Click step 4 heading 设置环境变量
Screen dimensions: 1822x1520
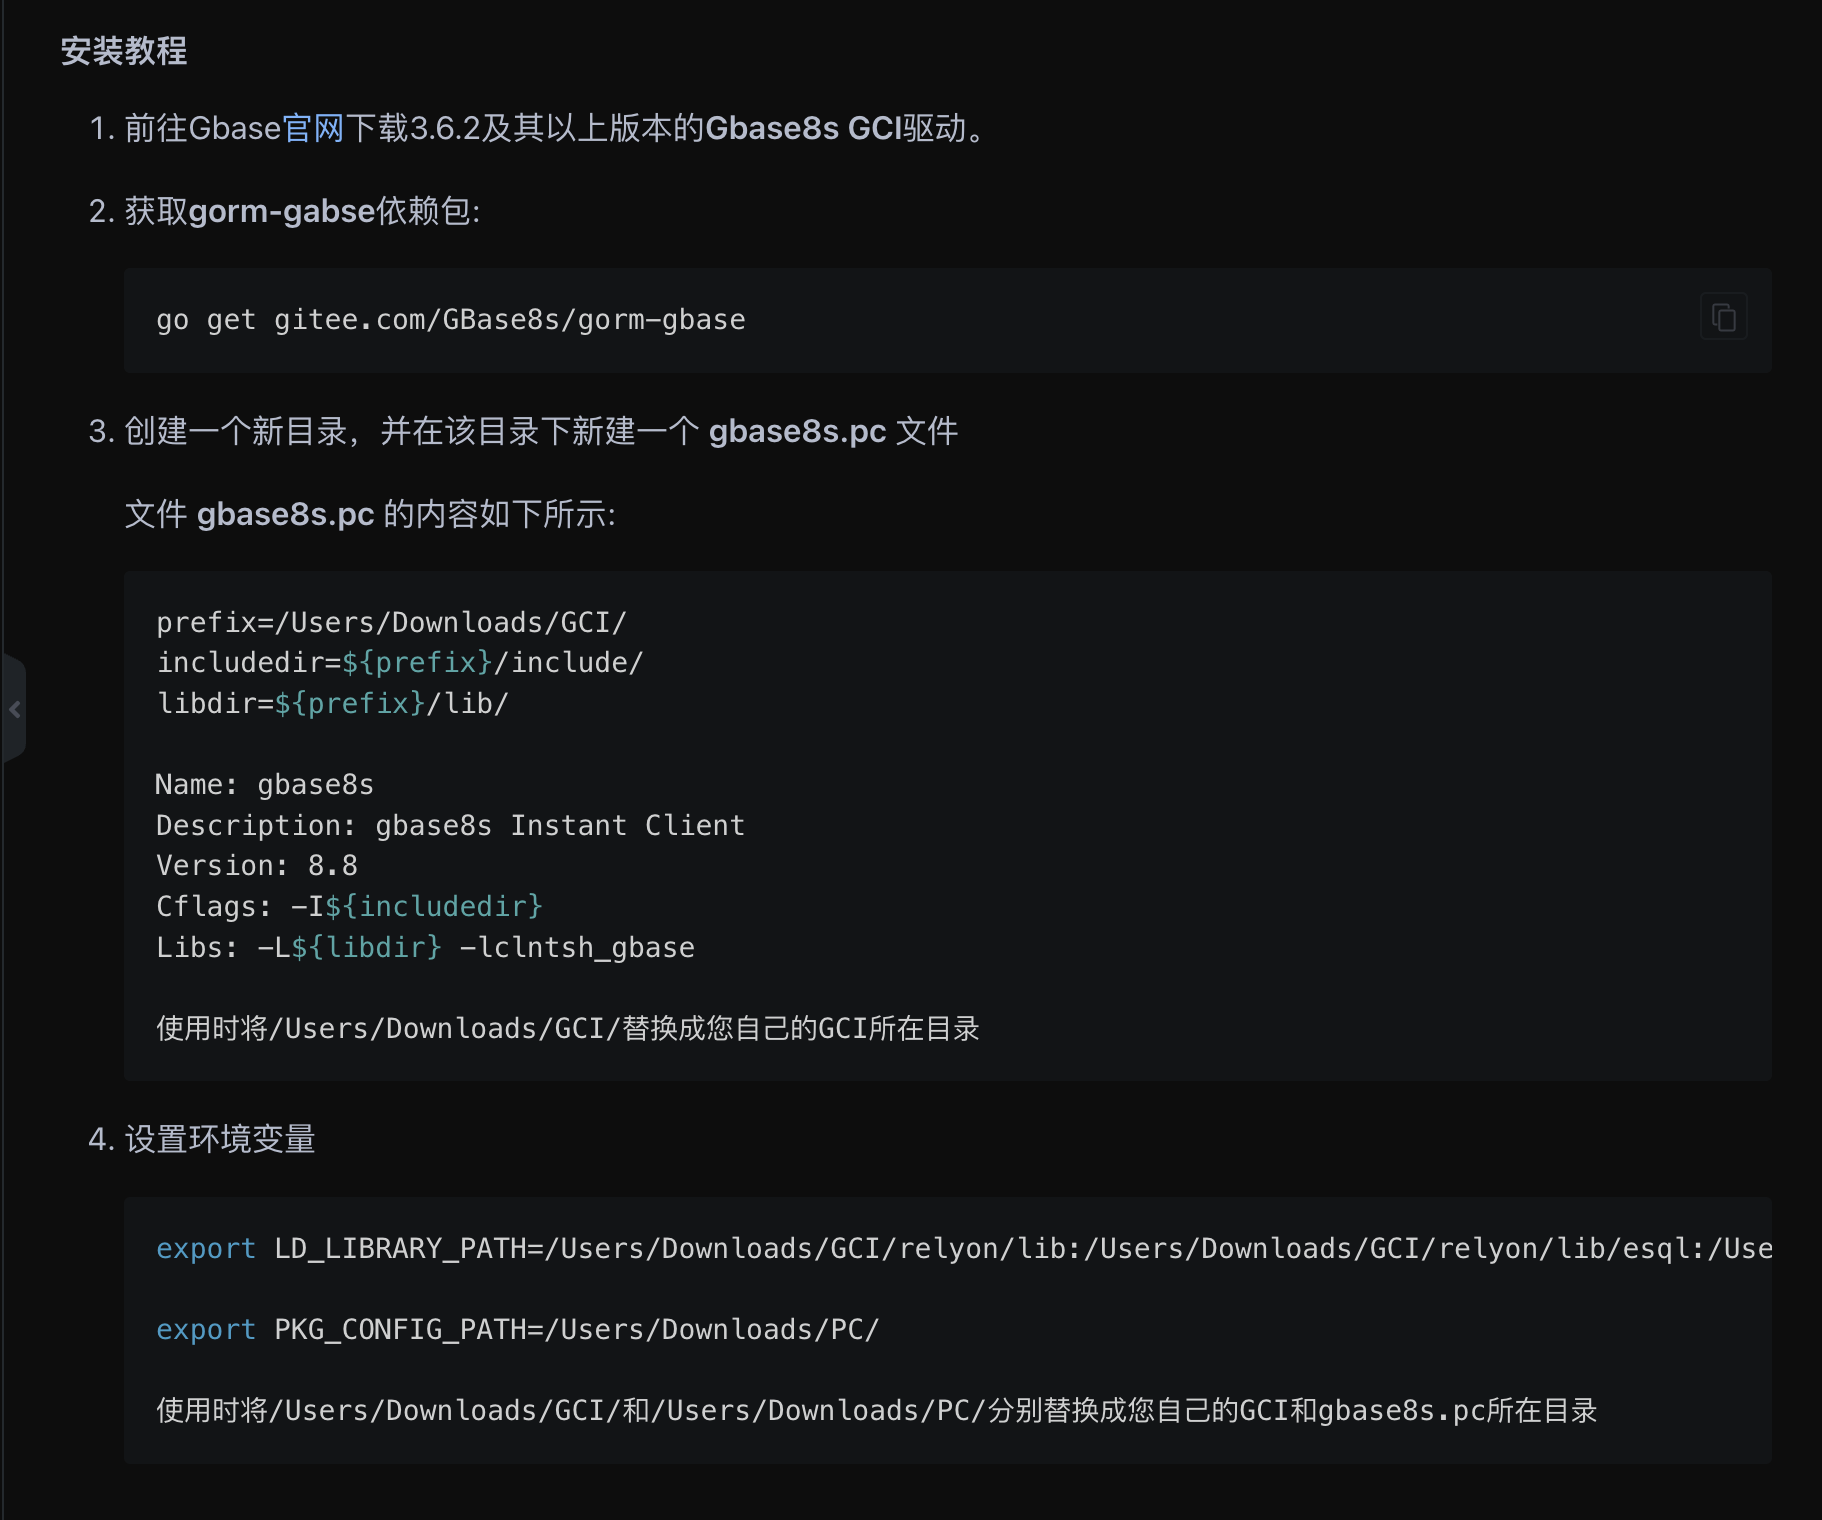(x=220, y=1140)
